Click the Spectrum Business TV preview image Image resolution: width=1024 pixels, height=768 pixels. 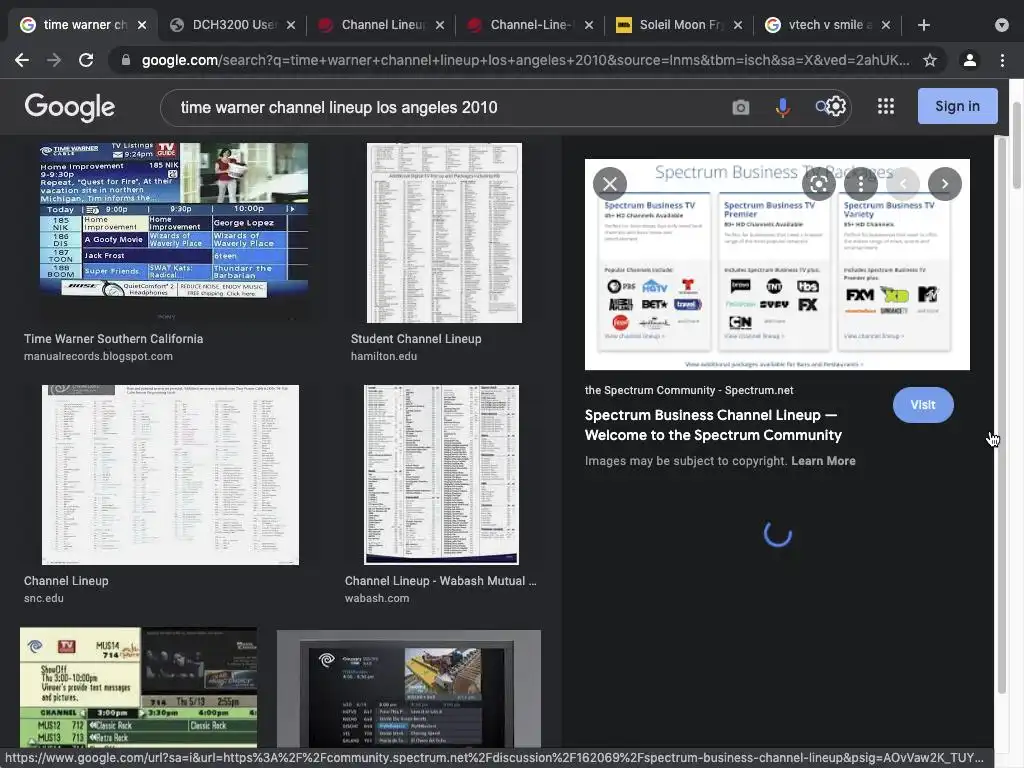(x=777, y=264)
